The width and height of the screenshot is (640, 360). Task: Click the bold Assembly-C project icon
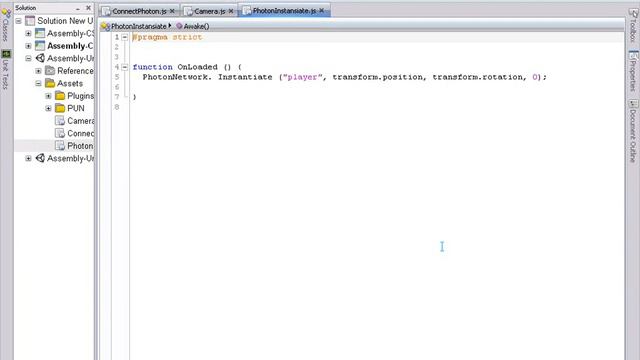click(40, 46)
